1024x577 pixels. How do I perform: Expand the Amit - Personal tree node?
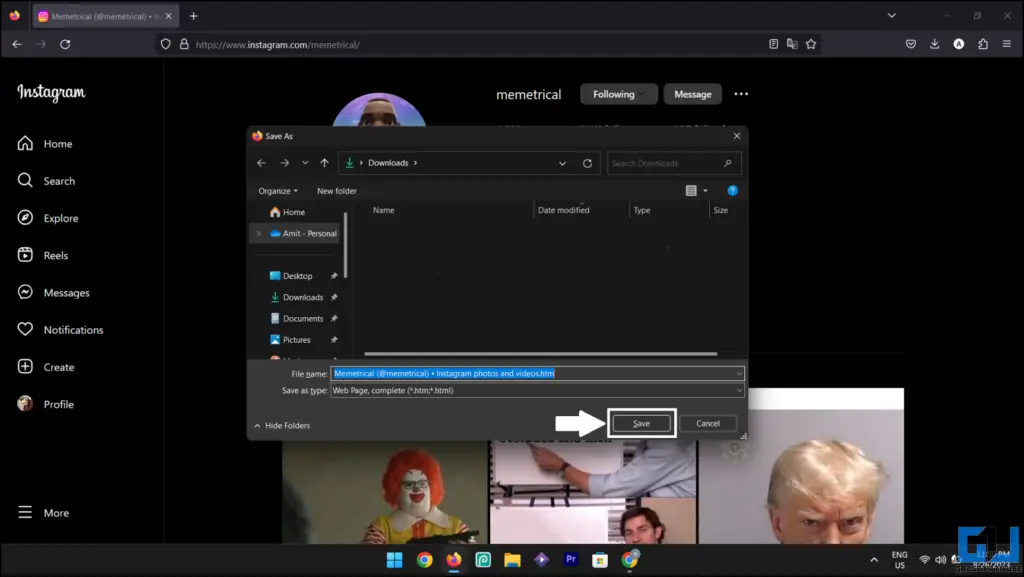coord(259,233)
